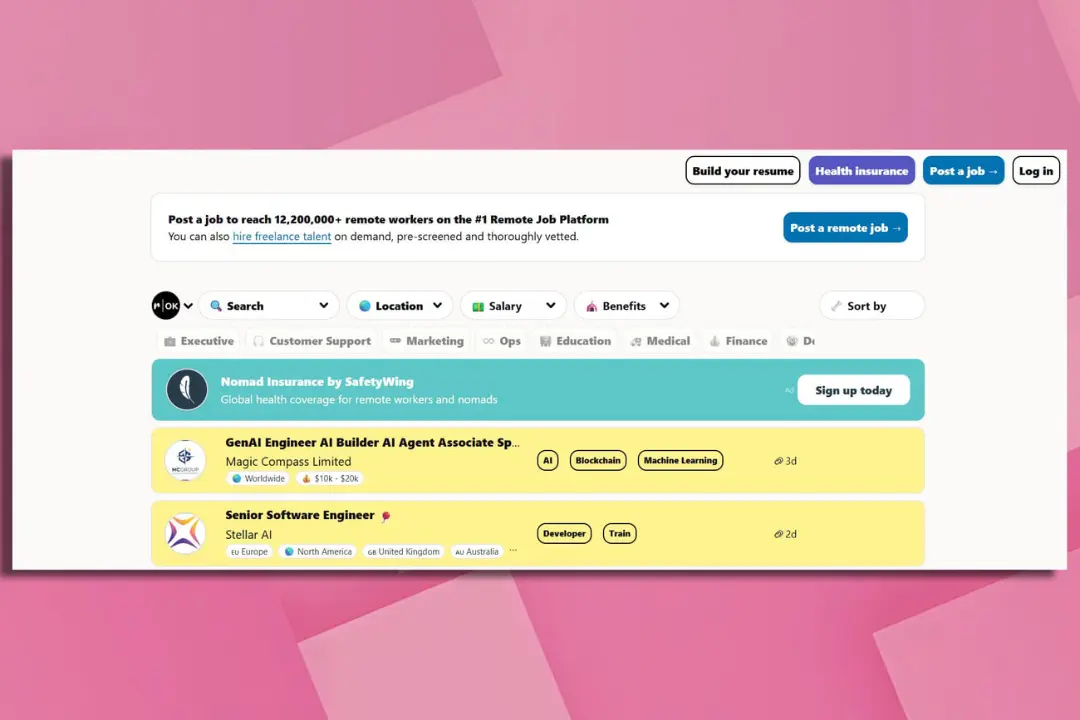Click the circus tent icon in Benefits filter
1080x720 pixels.
pos(592,306)
